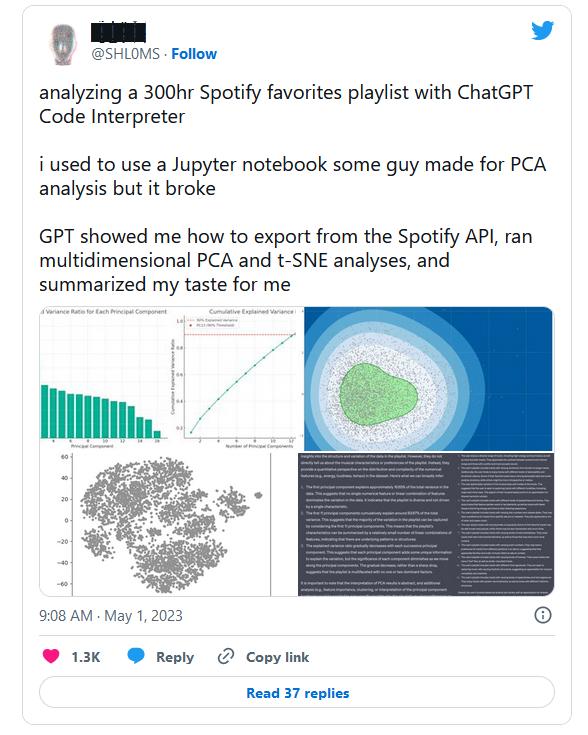
Task: Open the 9:08 AM May 1, 2023 timestamp
Action: click(111, 615)
